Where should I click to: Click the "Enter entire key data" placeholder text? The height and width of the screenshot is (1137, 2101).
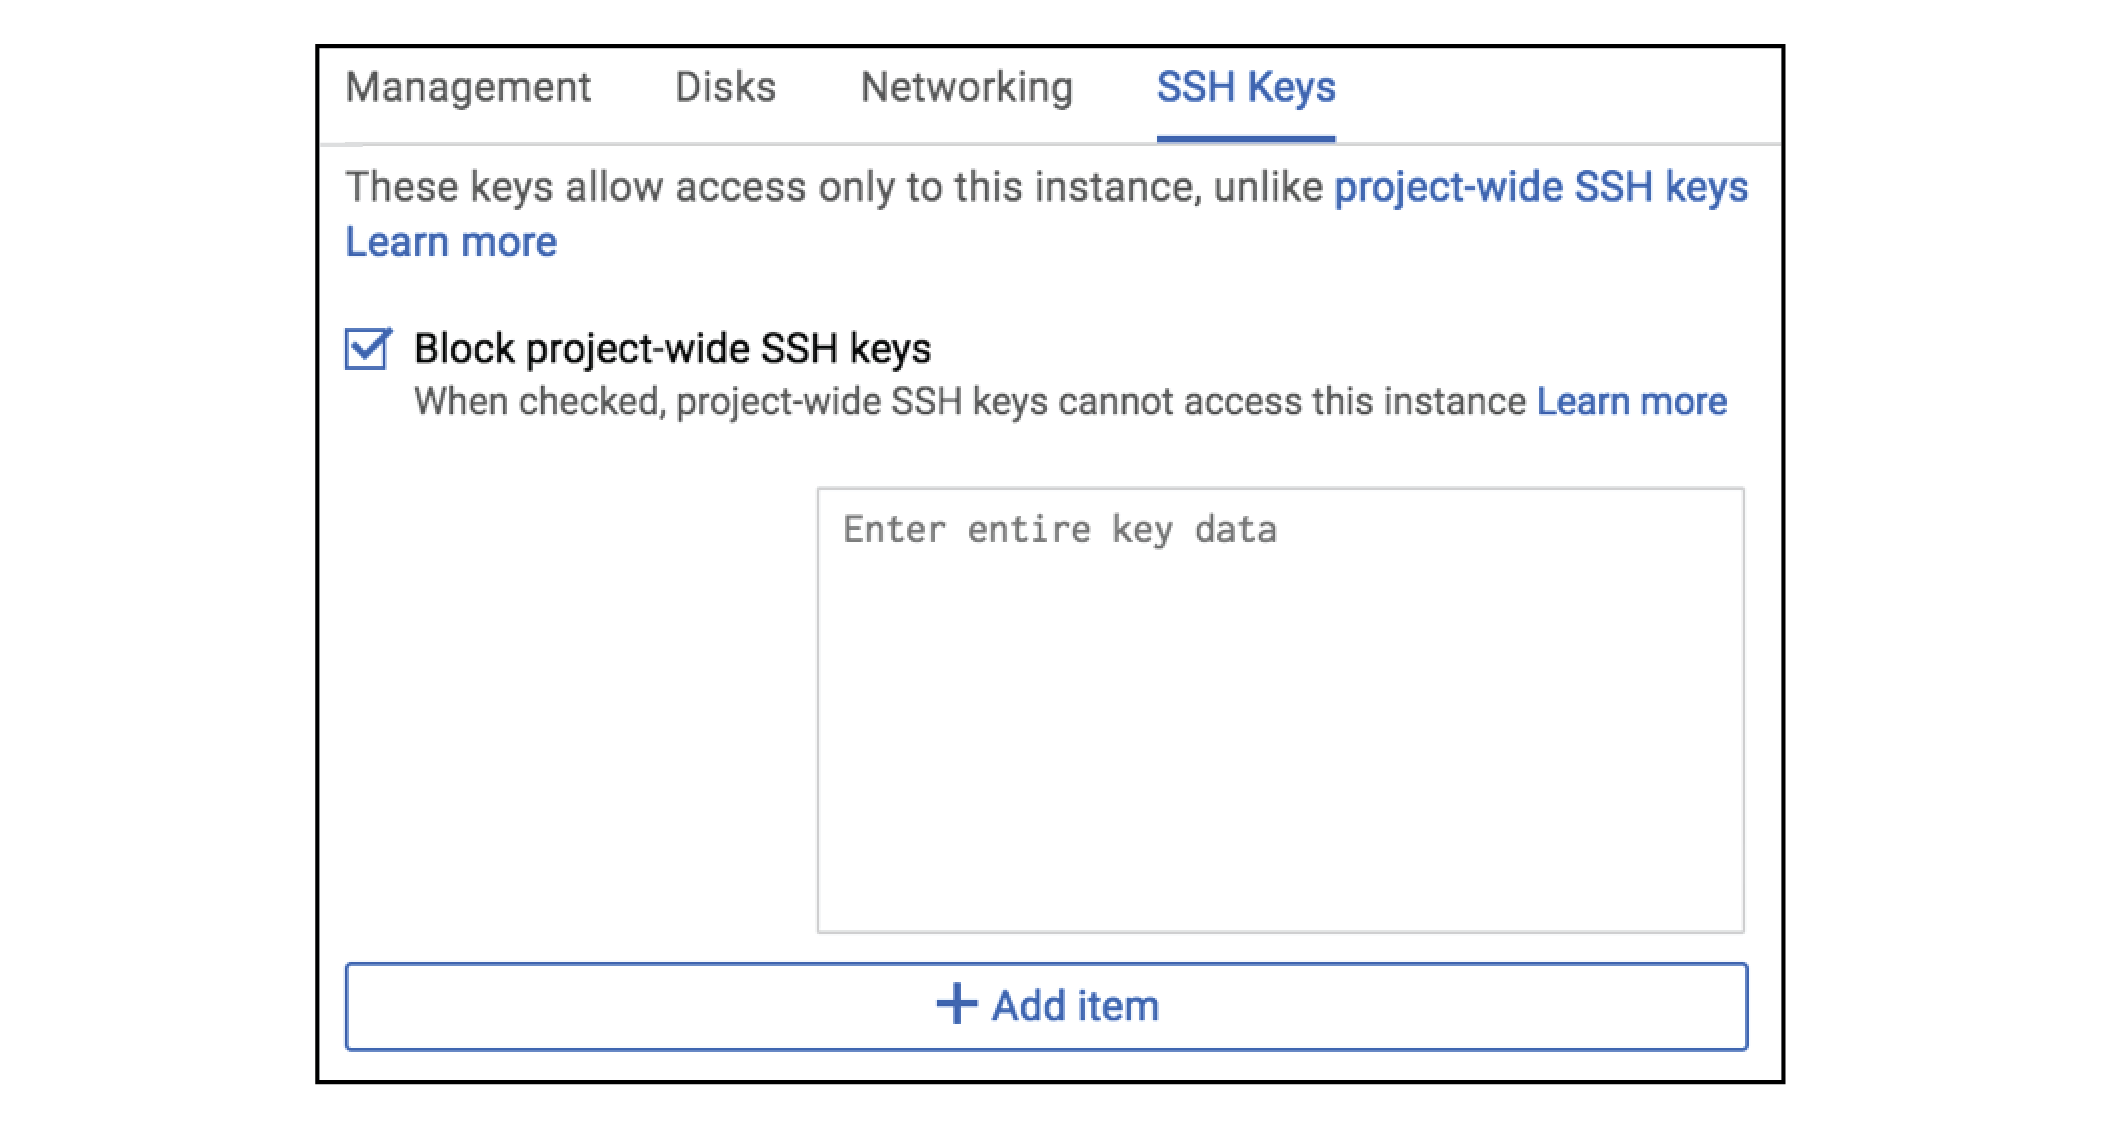[x=1059, y=530]
